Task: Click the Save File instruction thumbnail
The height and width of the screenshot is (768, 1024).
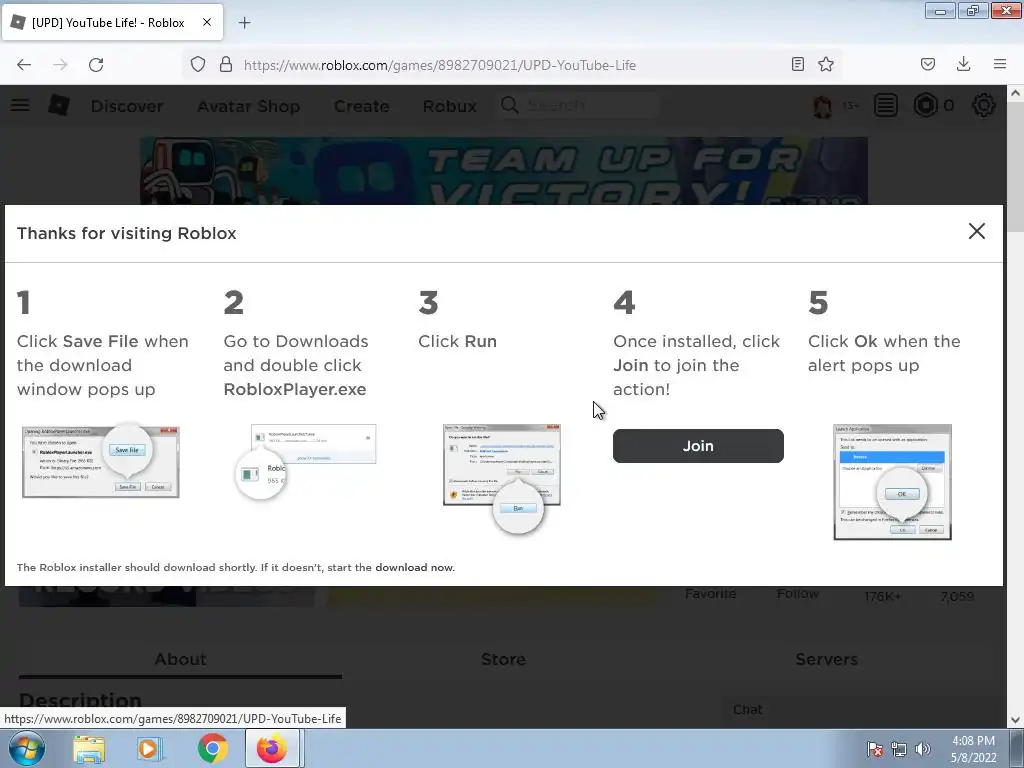Action: tap(101, 461)
